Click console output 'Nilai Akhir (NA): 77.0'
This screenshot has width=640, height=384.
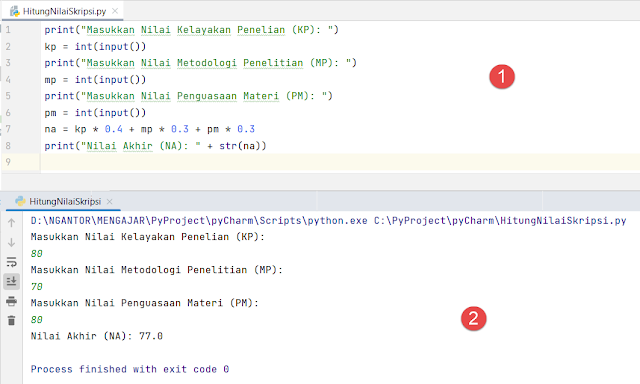coord(97,336)
